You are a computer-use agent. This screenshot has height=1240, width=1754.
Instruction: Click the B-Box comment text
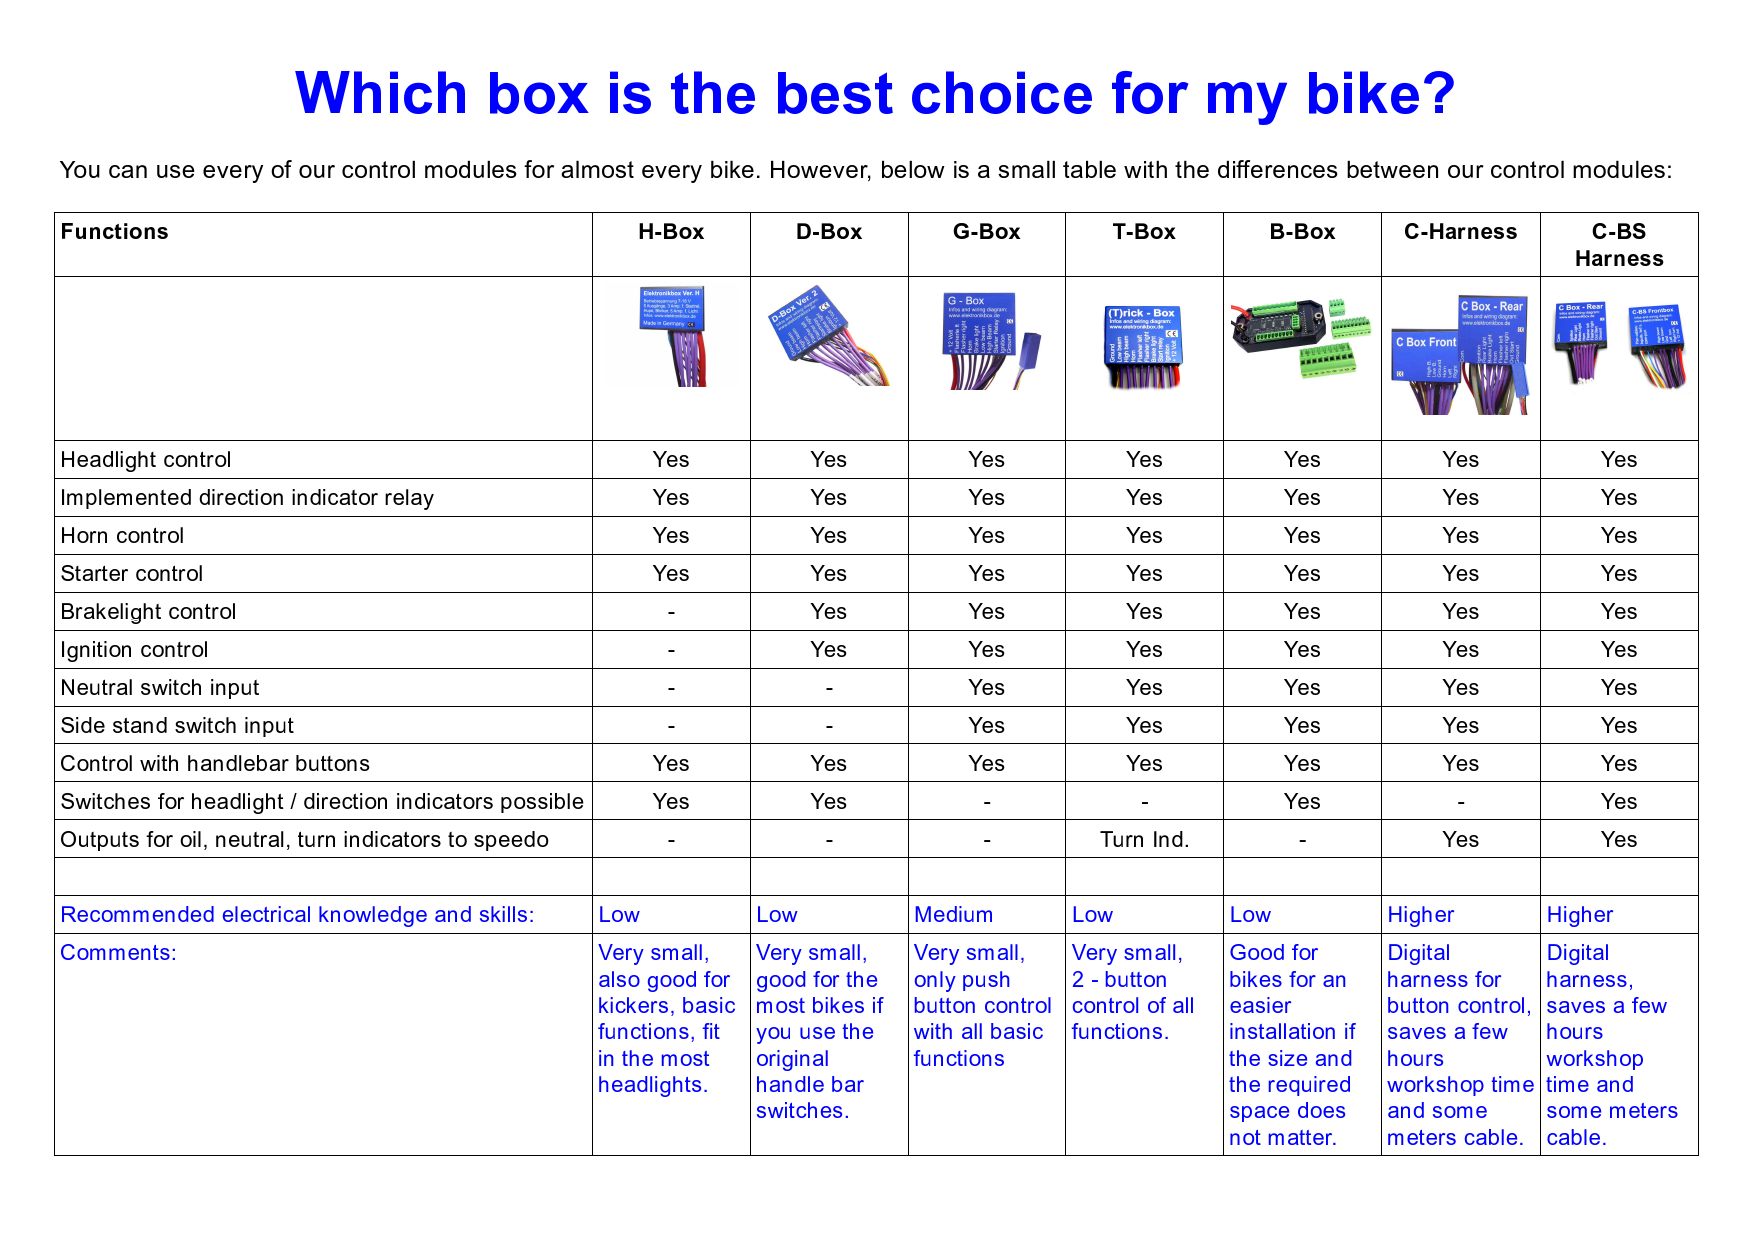click(1292, 1045)
